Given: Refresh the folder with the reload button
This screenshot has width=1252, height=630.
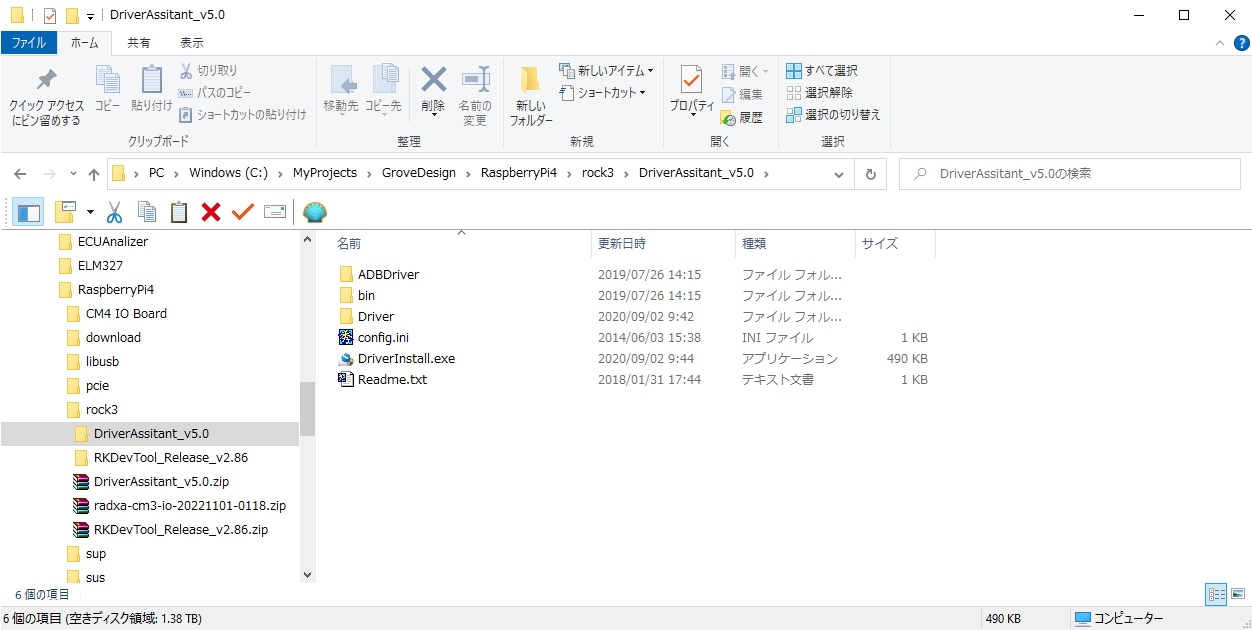Looking at the screenshot, I should (871, 174).
